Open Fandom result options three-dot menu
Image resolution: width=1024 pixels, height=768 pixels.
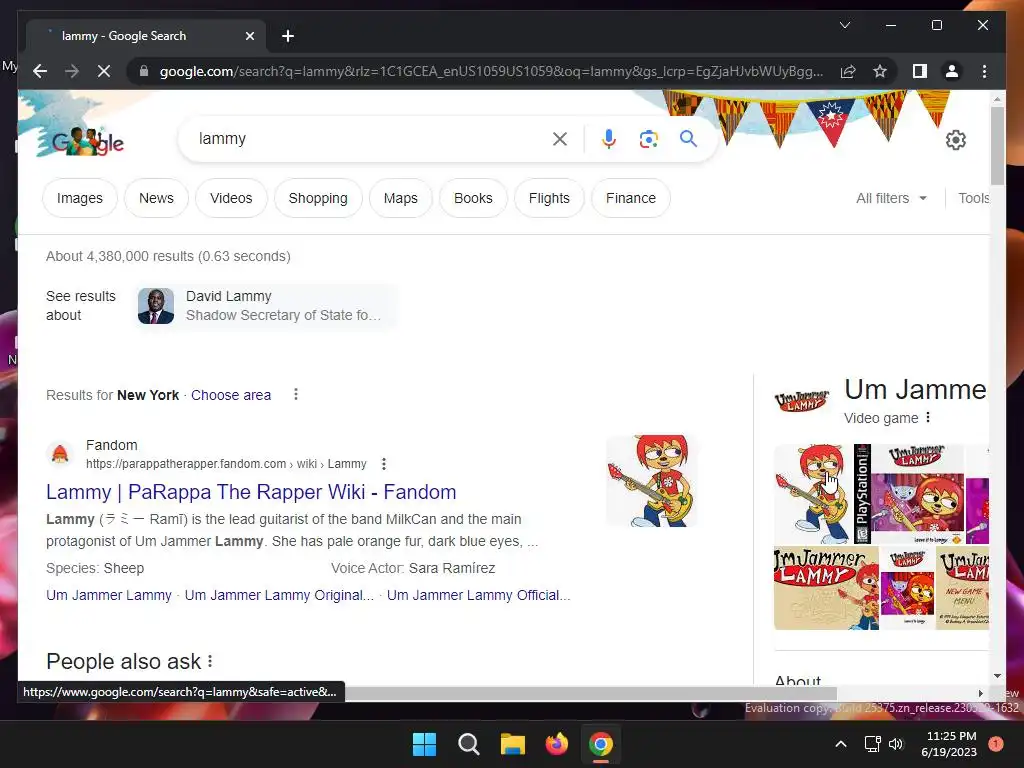point(384,464)
